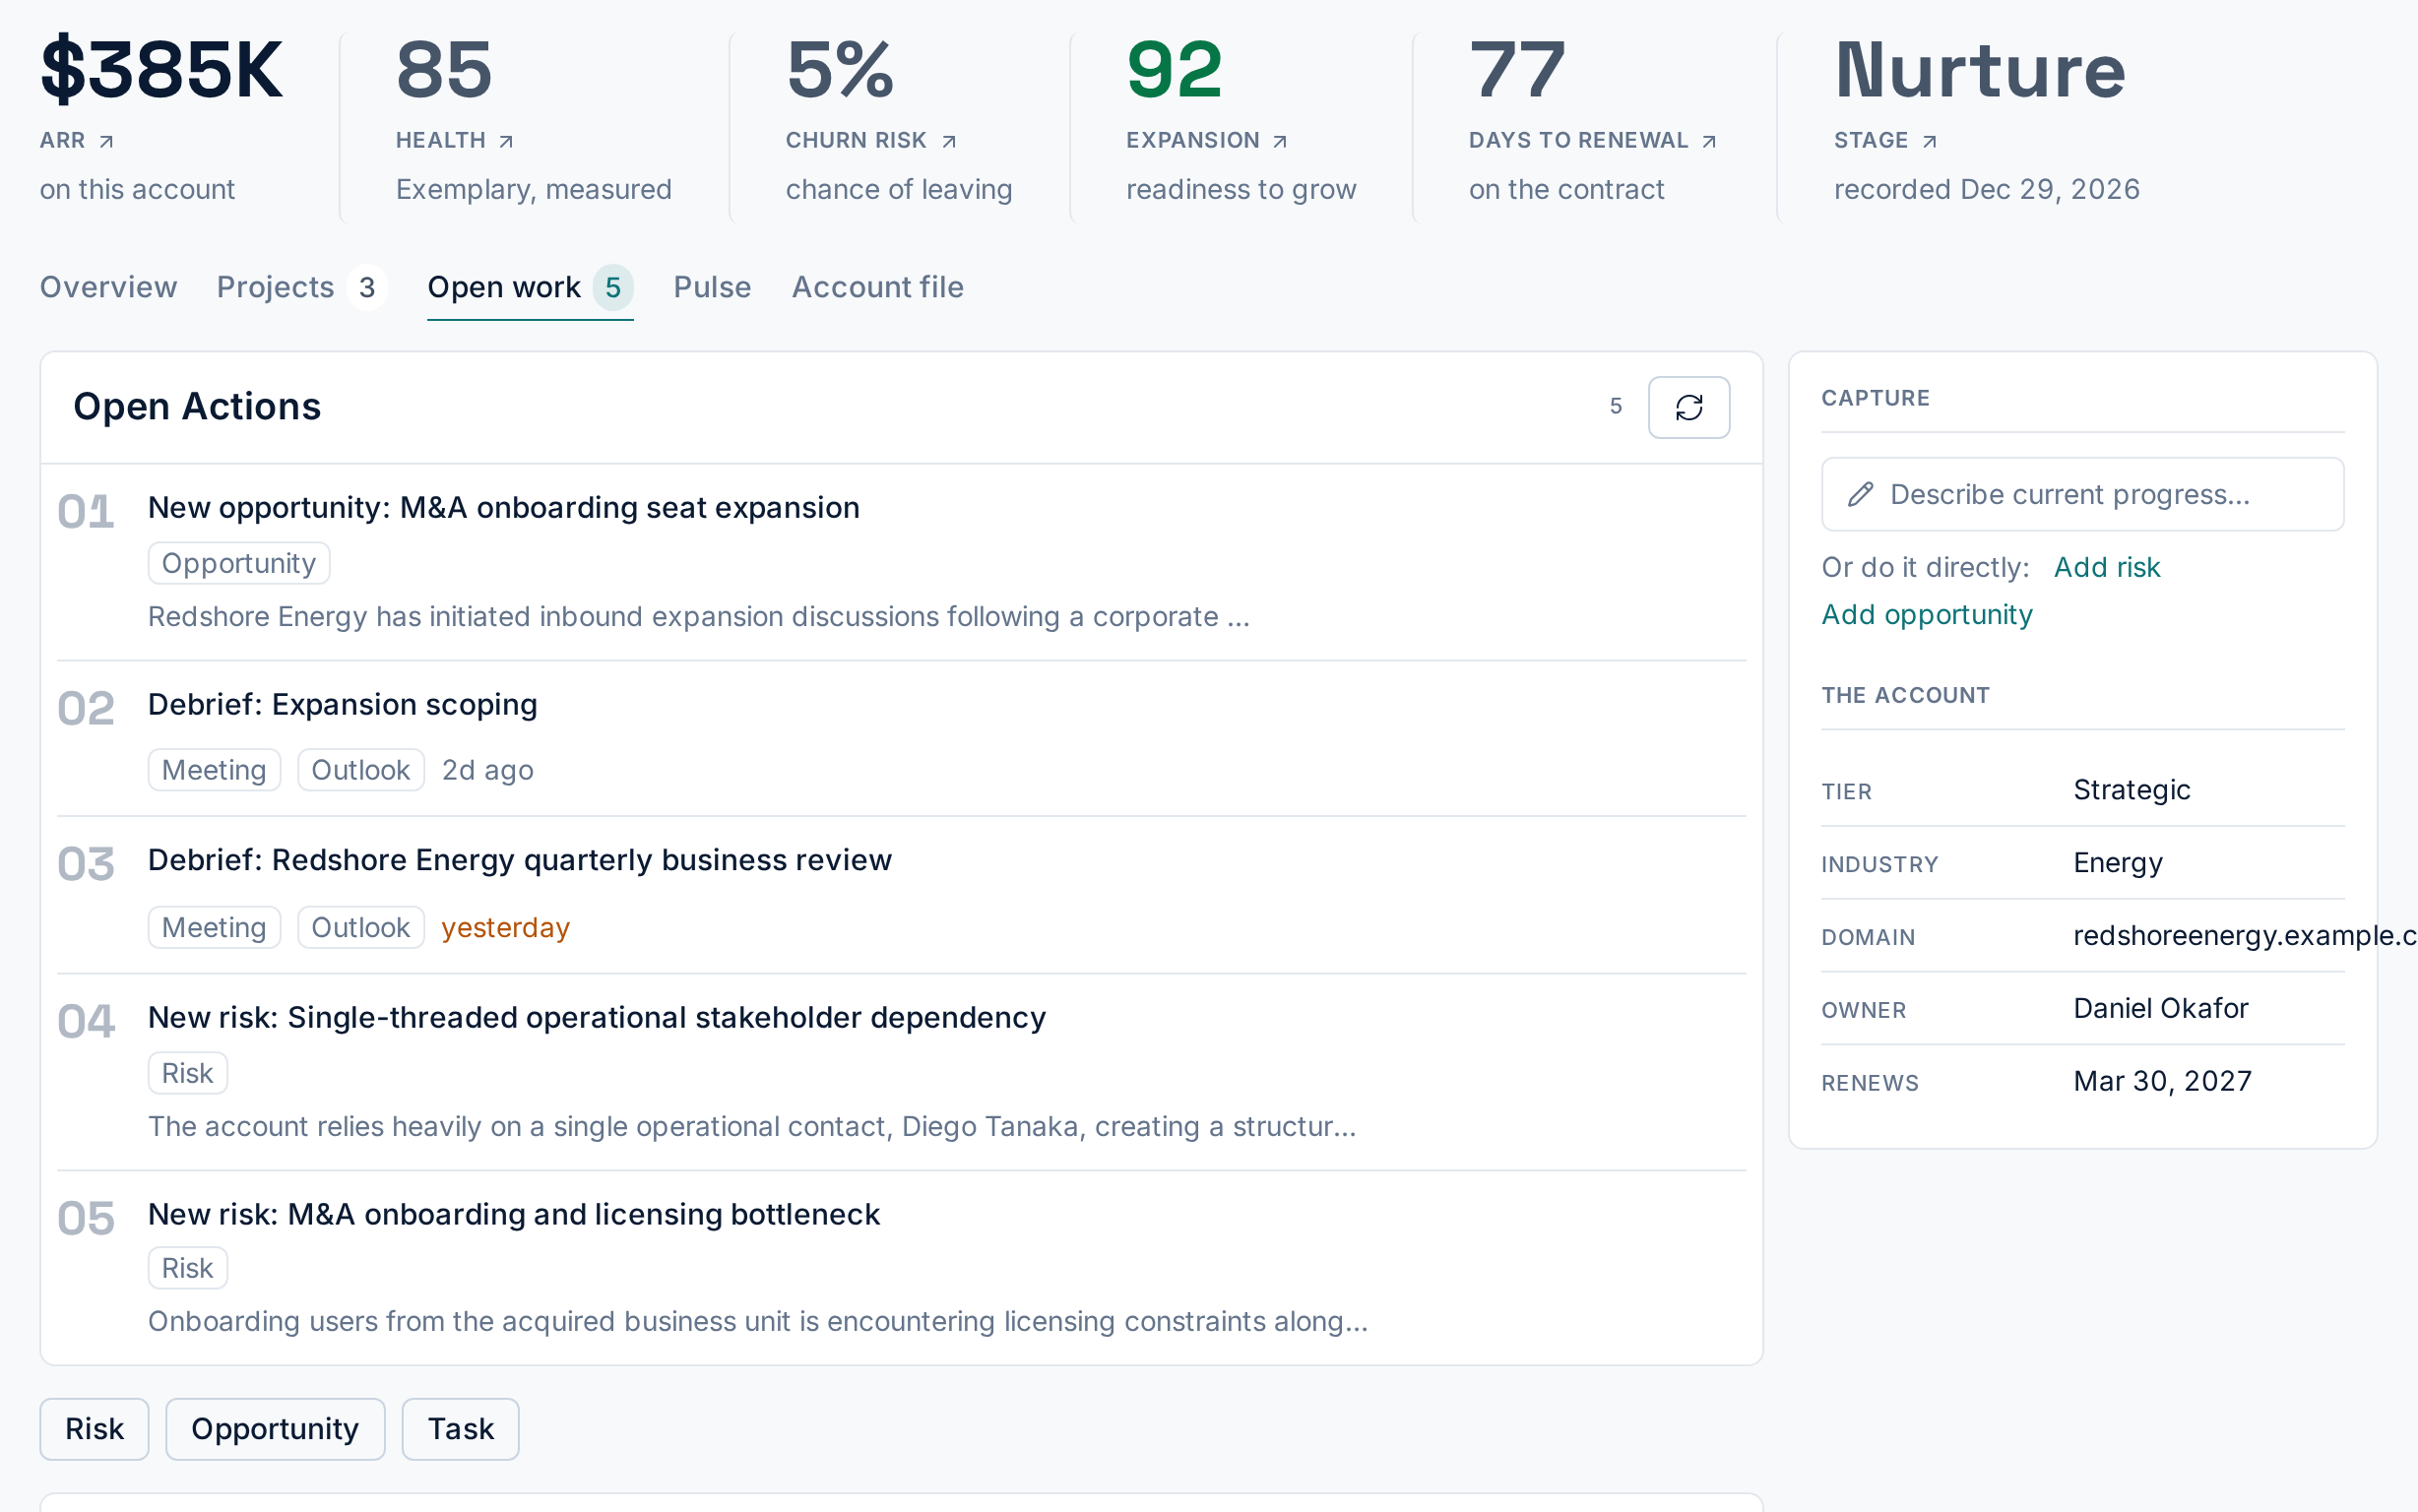The image size is (2418, 1512).
Task: Click Meeting tag on Expansion scoping
Action: [x=214, y=770]
